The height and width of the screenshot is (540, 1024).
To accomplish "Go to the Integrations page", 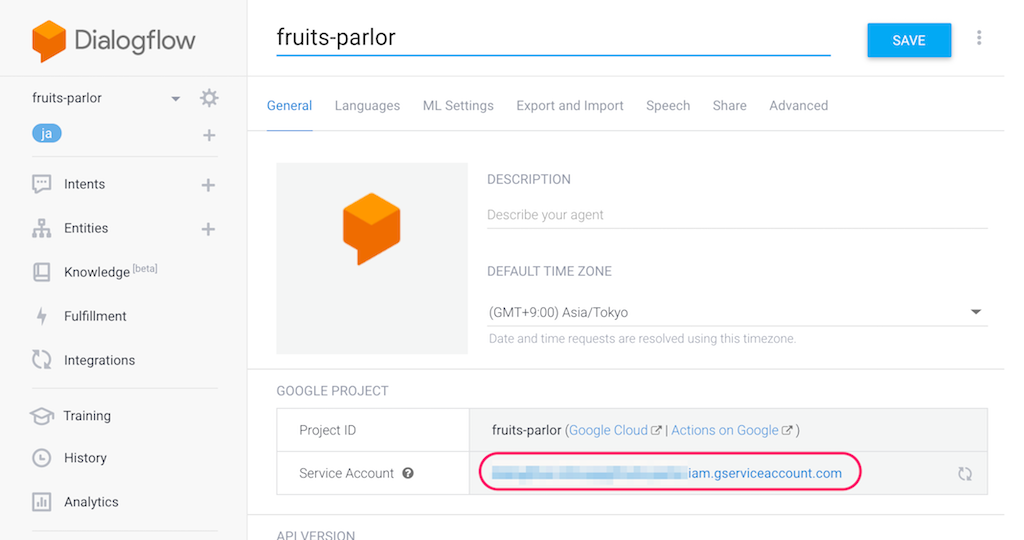I will (x=99, y=360).
